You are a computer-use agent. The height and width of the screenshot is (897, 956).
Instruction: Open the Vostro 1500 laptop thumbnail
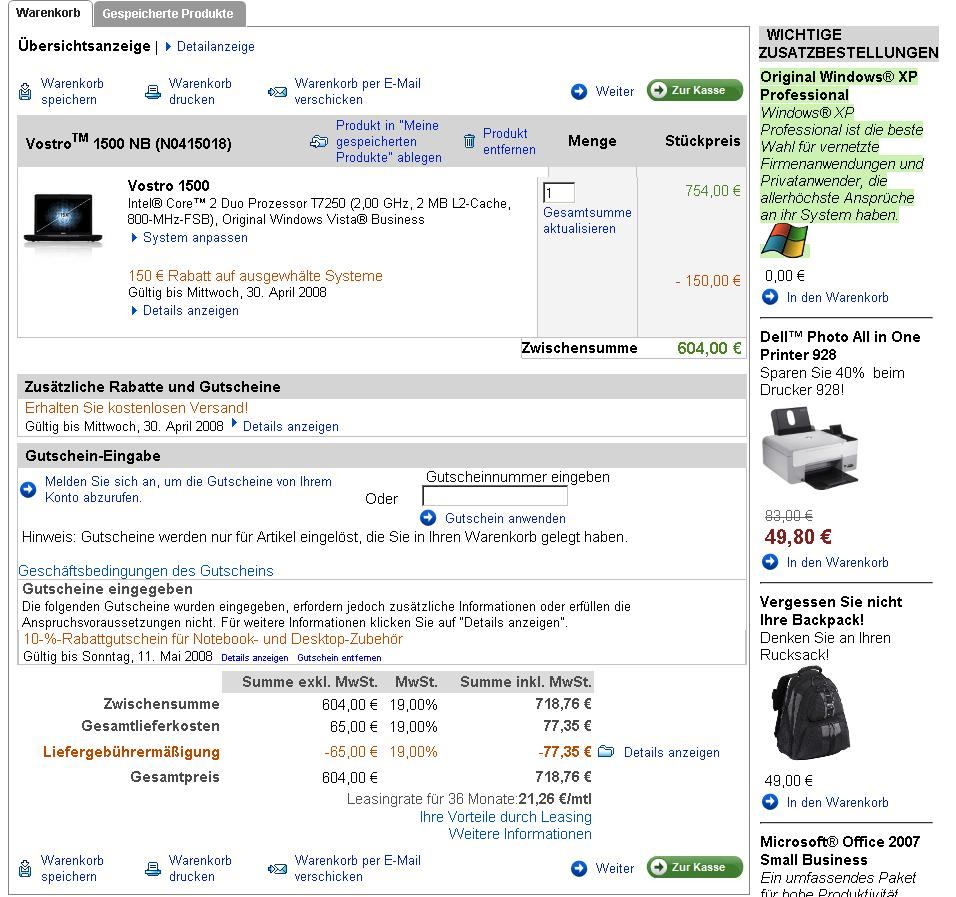(x=63, y=220)
